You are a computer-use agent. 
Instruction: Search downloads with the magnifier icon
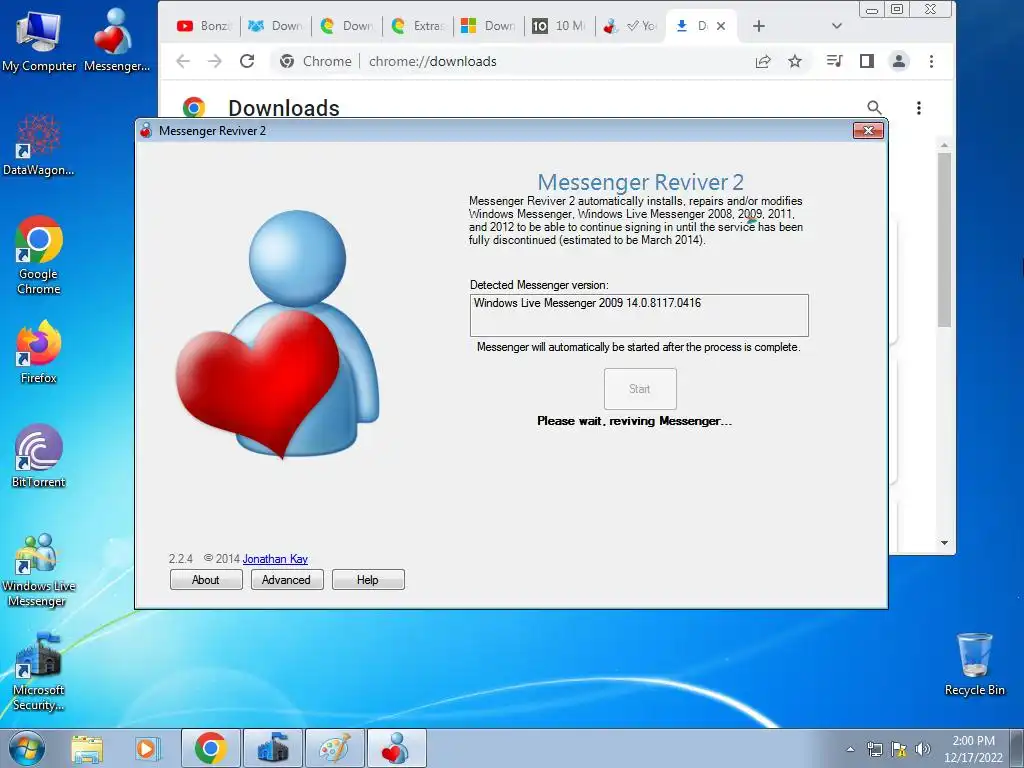pos(874,108)
